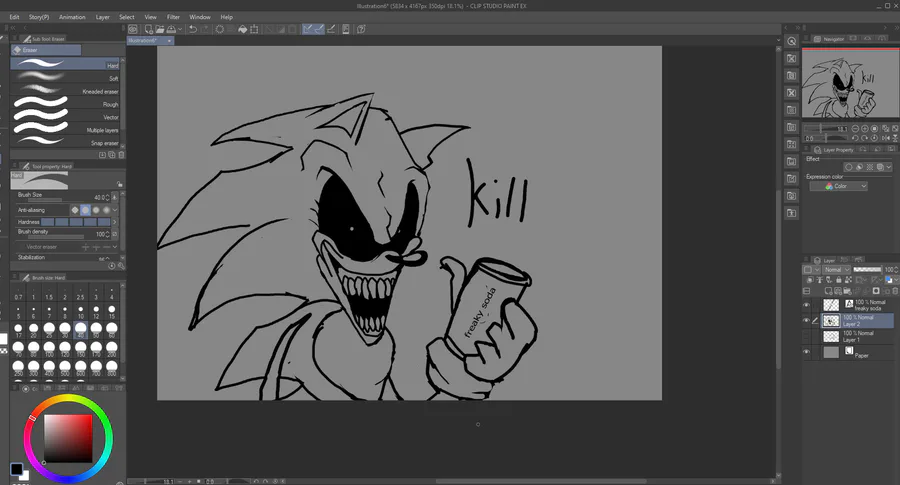Viewport: 900px width, 485px height.
Task: Select the Multiple layers eraser sub tool
Action: pyautogui.click(x=65, y=129)
